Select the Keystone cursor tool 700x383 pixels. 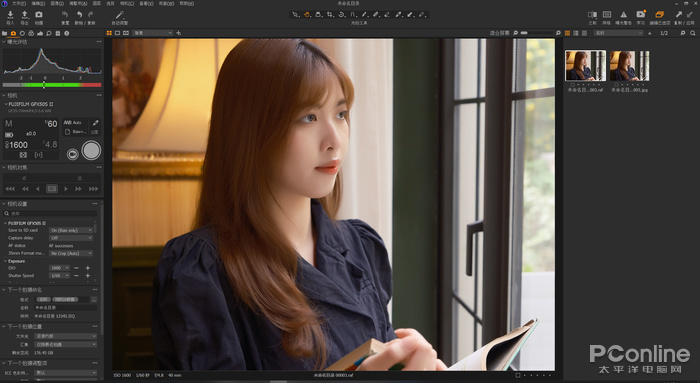pyautogui.click(x=353, y=15)
